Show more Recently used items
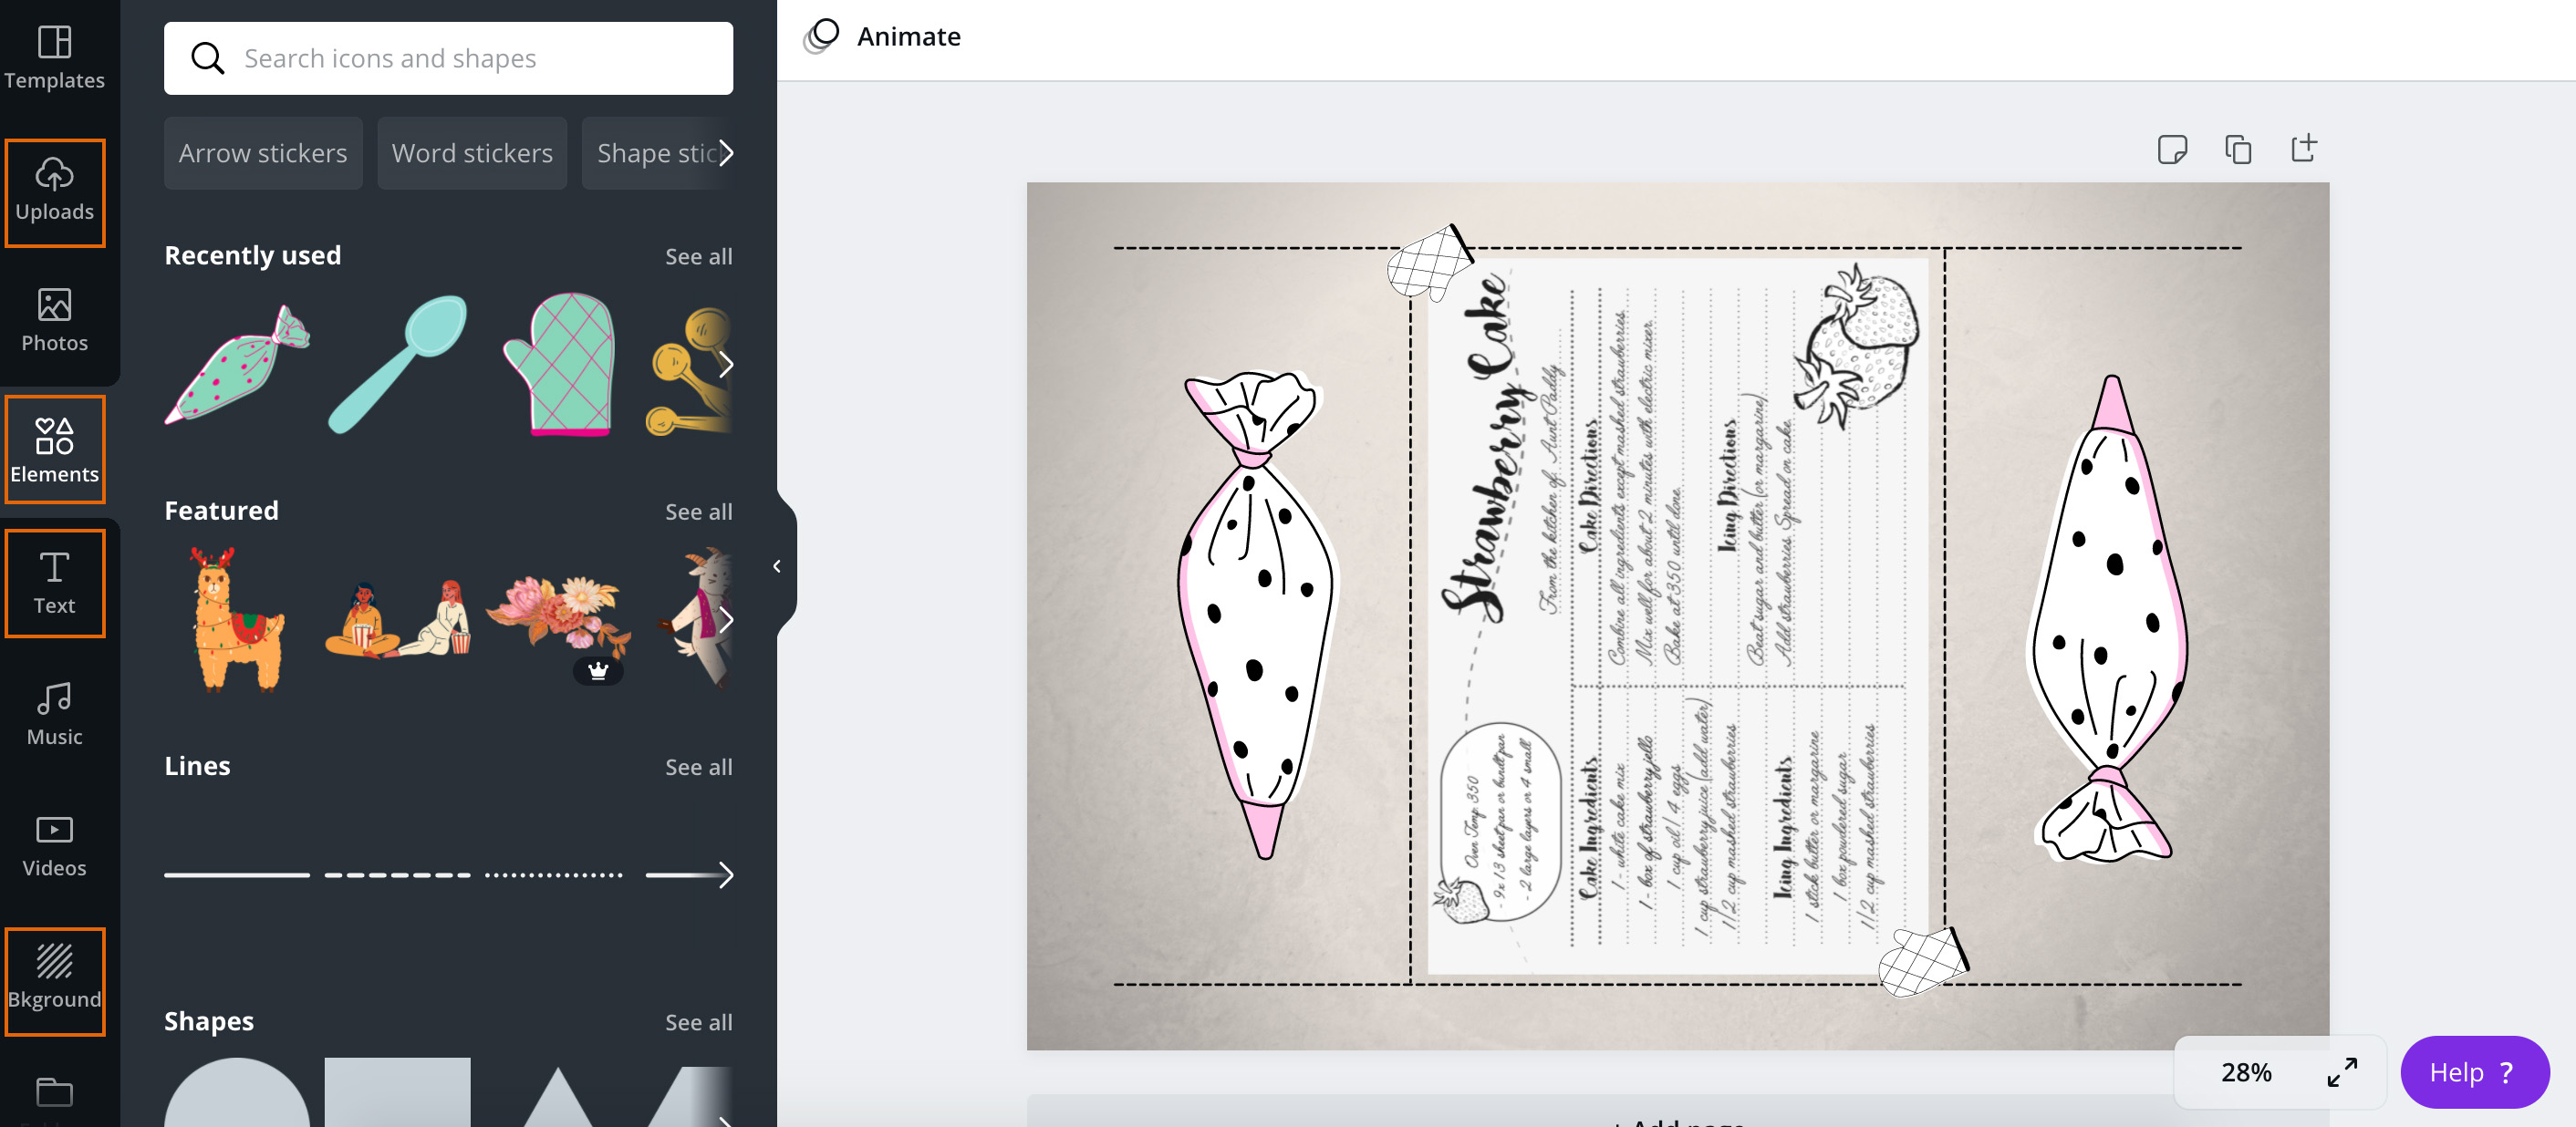Screen dimensions: 2576x1127 pos(726,364)
